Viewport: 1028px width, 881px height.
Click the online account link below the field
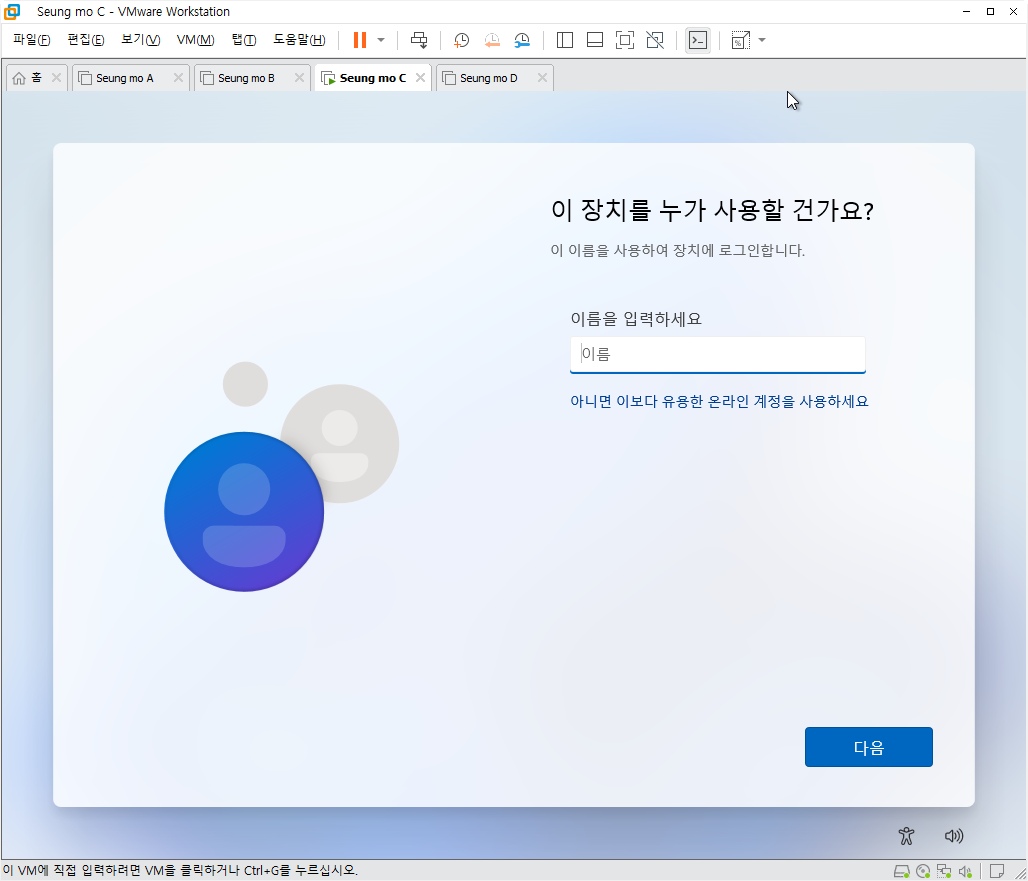coord(719,401)
